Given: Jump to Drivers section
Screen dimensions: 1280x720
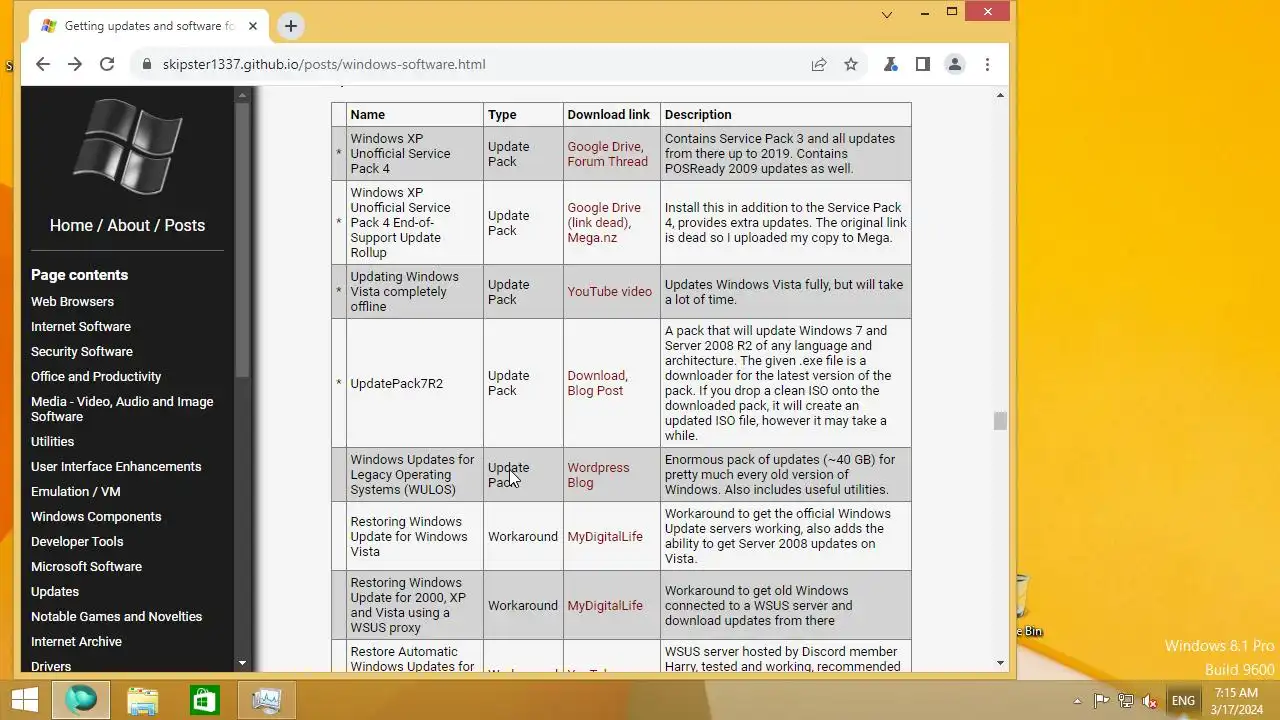Looking at the screenshot, I should pyautogui.click(x=51, y=666).
